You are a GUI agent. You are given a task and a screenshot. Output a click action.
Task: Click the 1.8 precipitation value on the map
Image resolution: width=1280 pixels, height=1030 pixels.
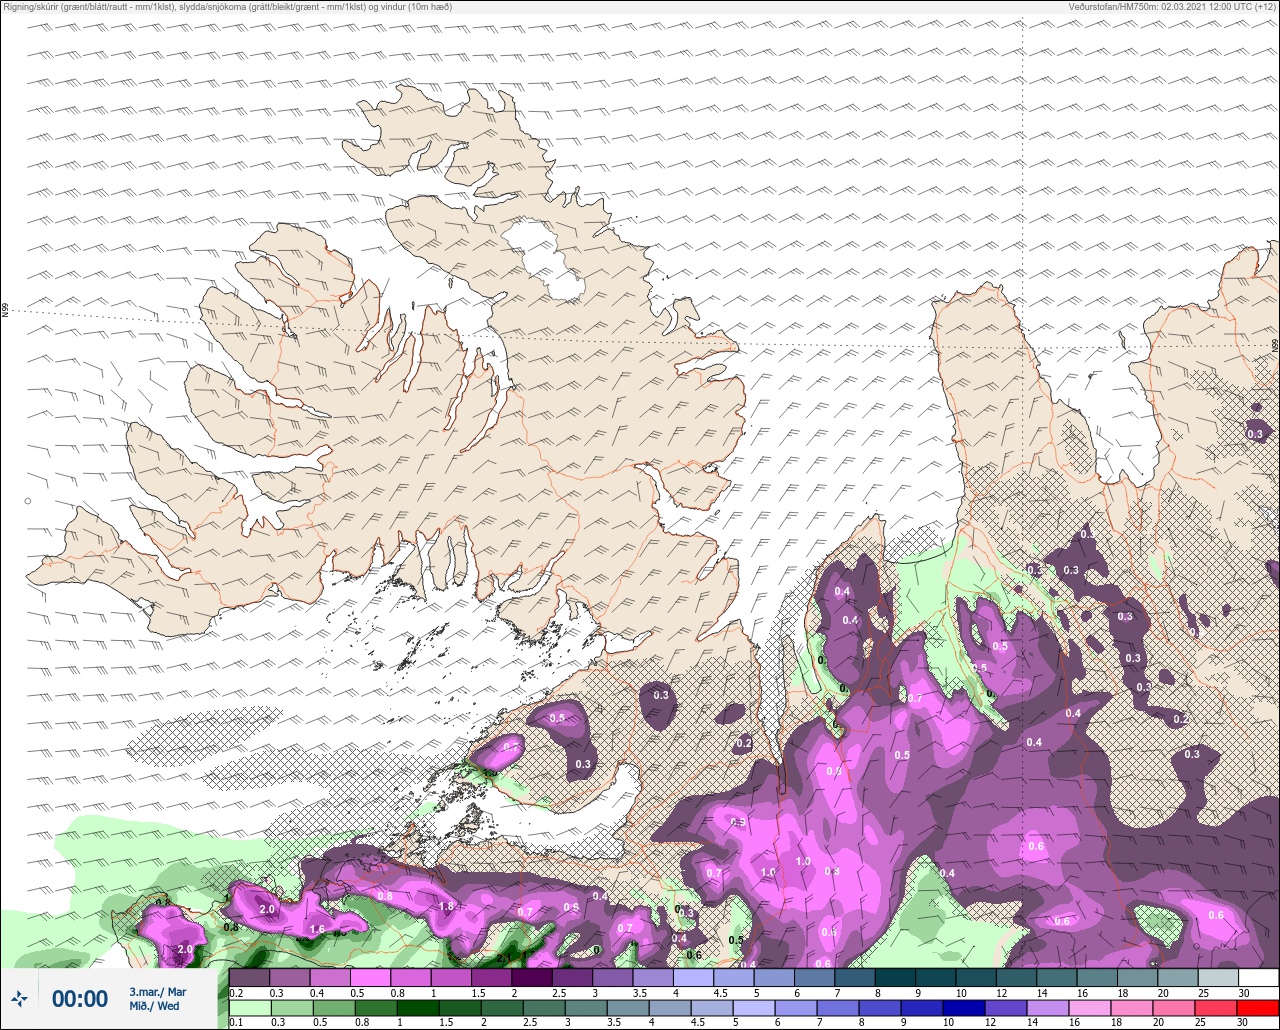[x=447, y=907]
